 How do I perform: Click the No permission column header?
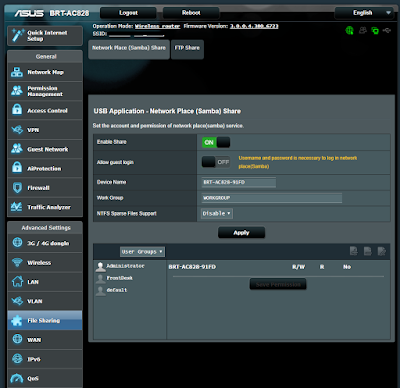[x=347, y=267]
